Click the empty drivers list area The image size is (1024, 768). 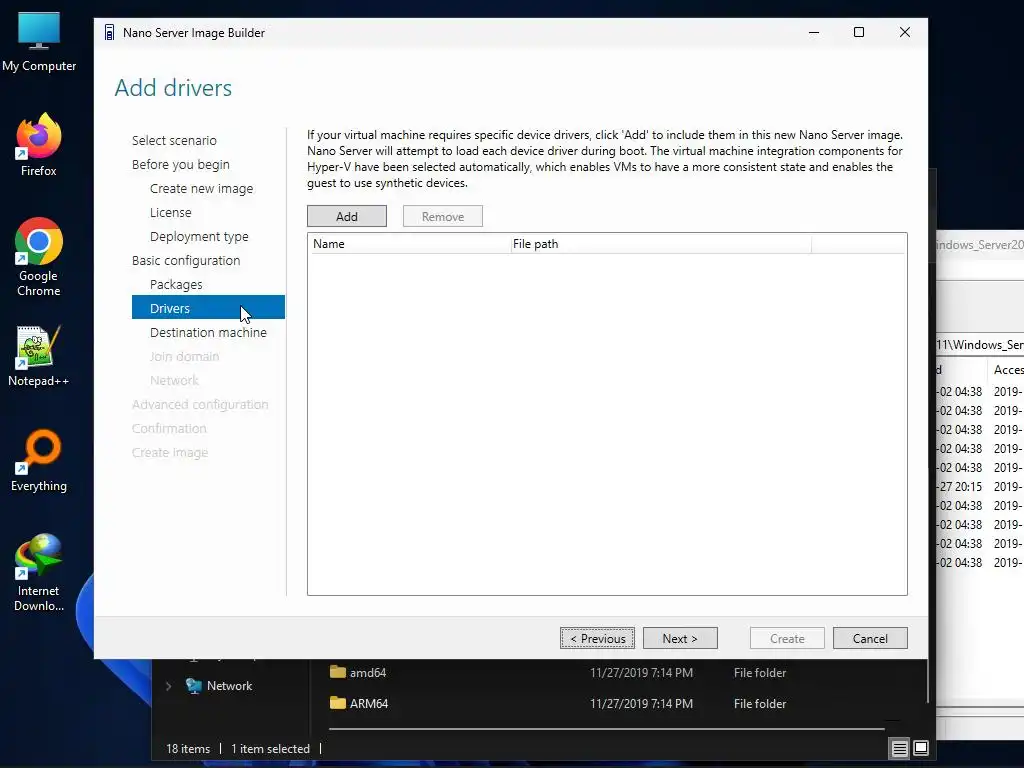(607, 423)
